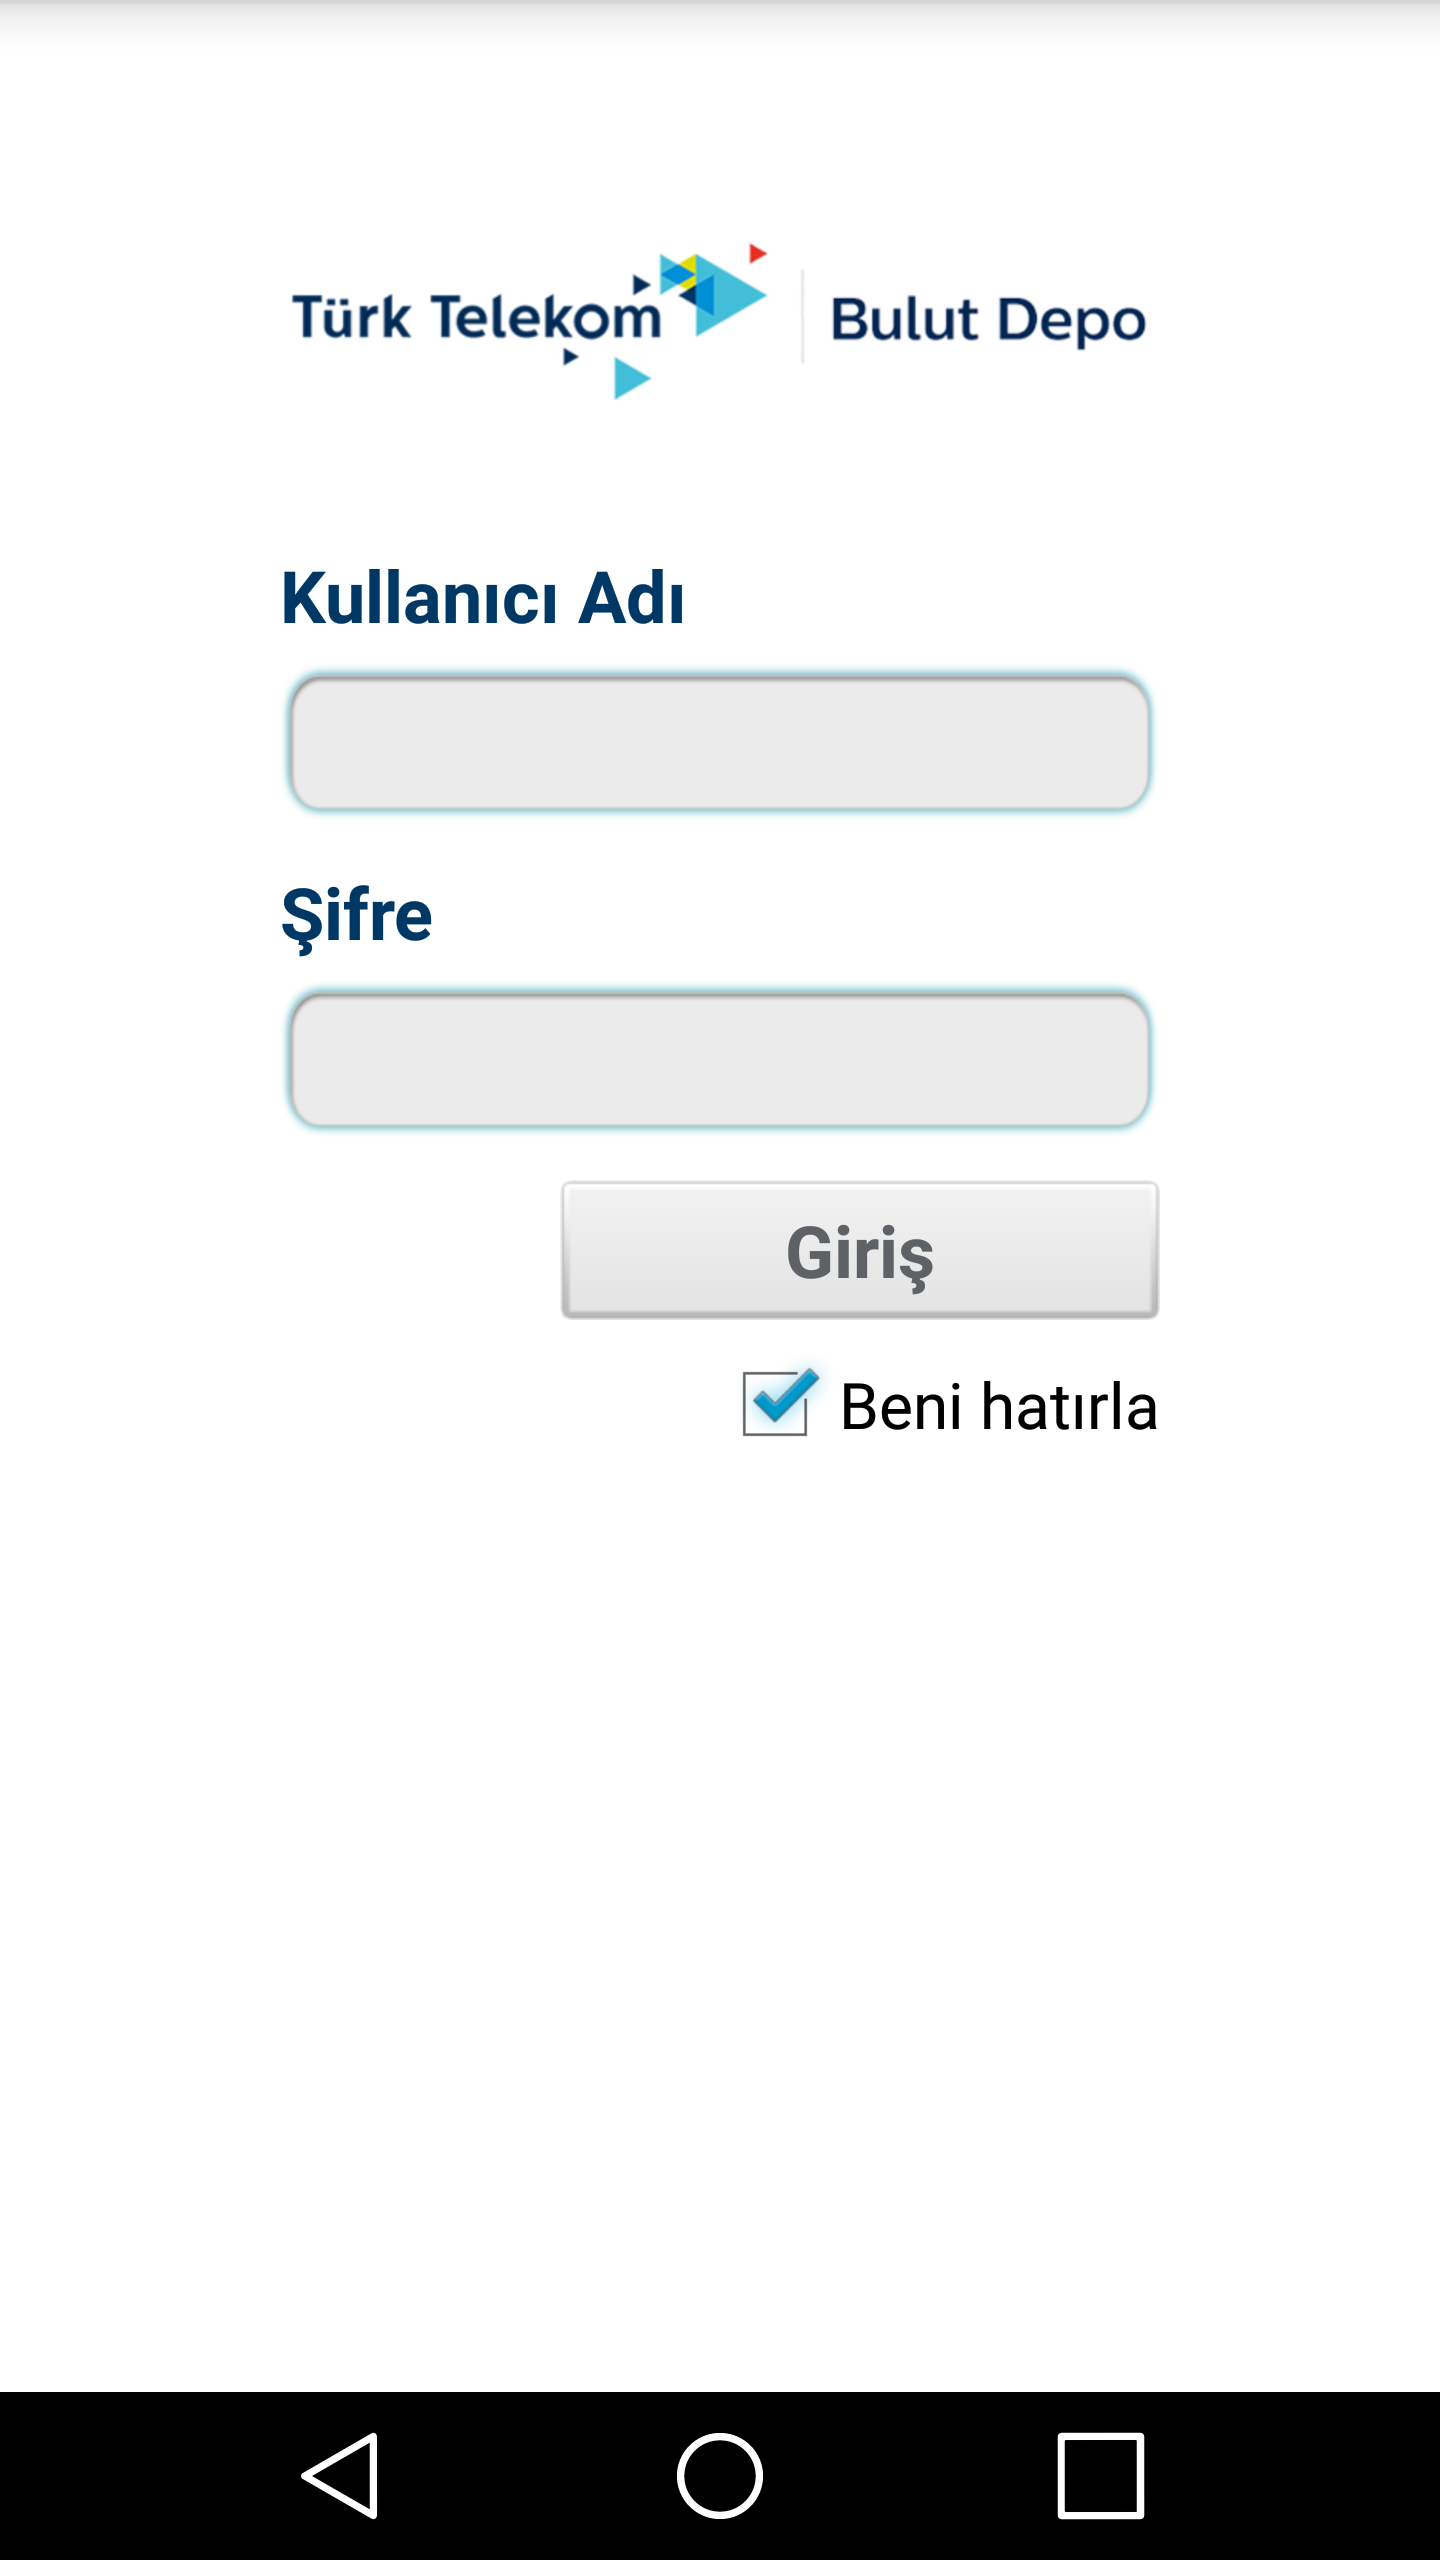Tap the red triangle atop the logo
The image size is (1440, 2560).
coord(756,253)
